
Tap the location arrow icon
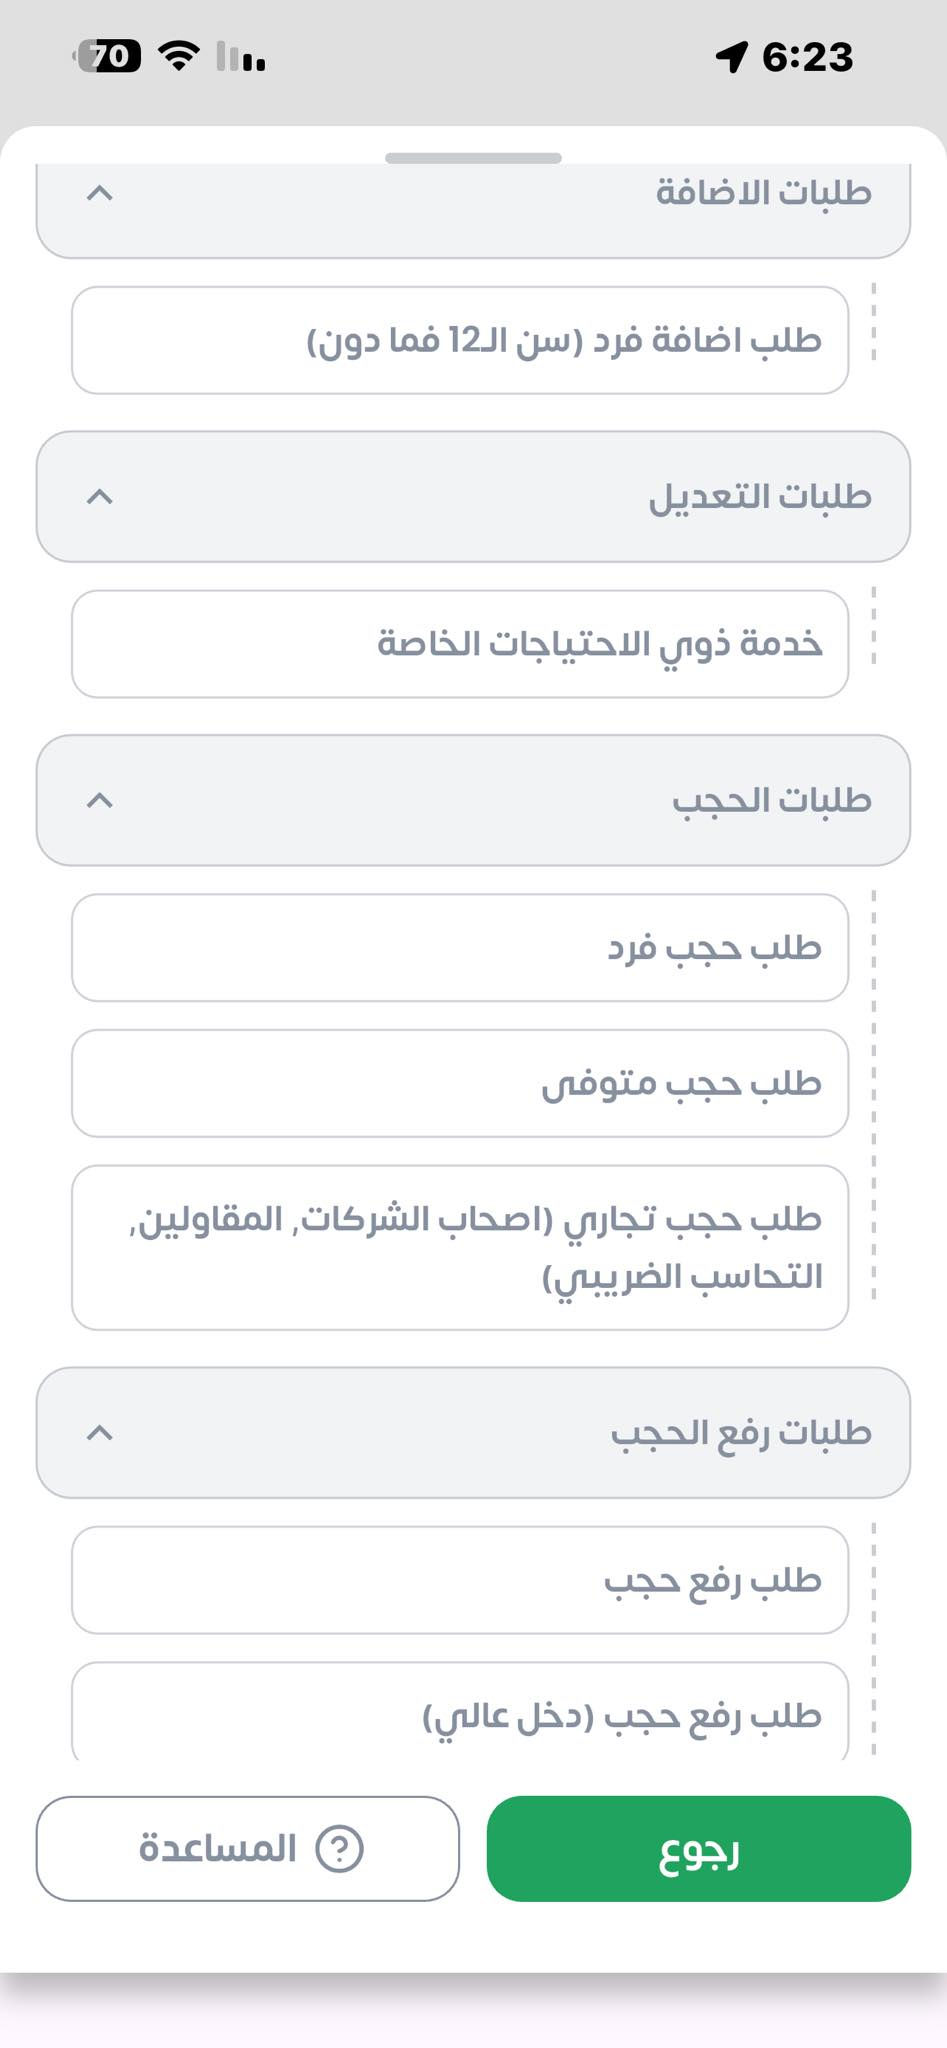click(731, 57)
